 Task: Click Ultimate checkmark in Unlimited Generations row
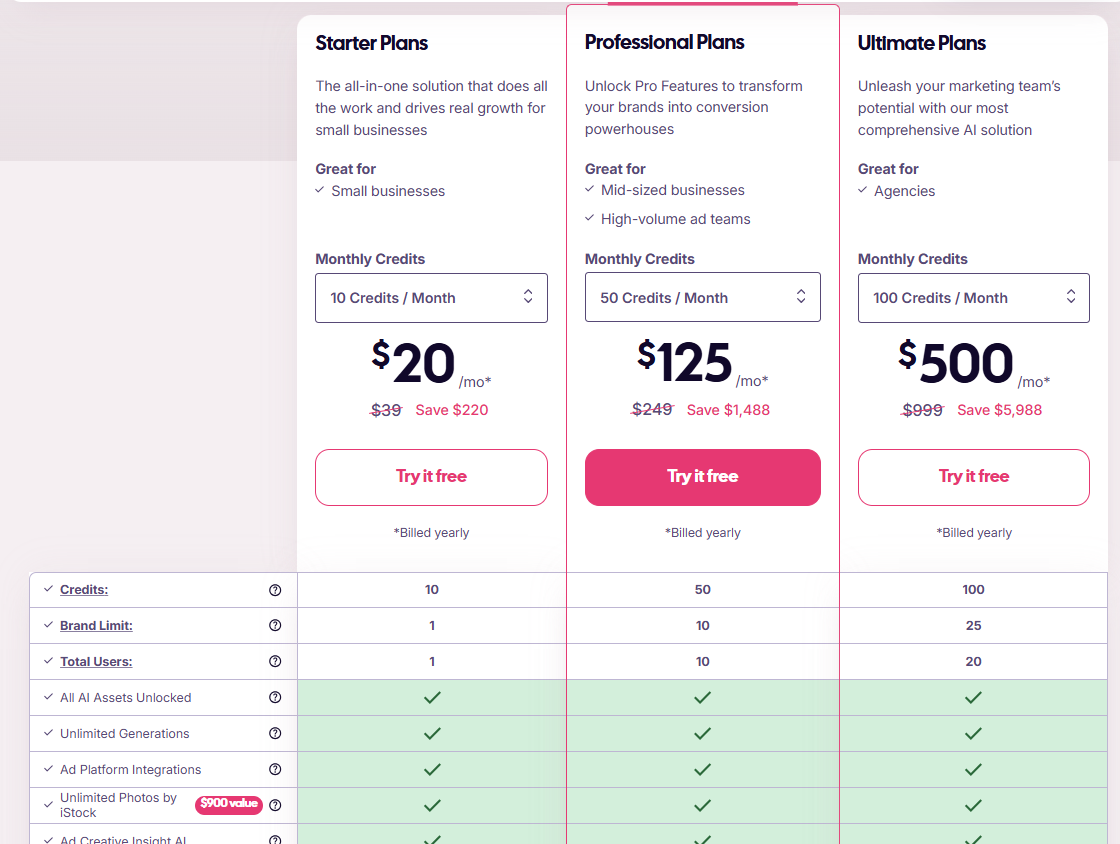tap(974, 733)
